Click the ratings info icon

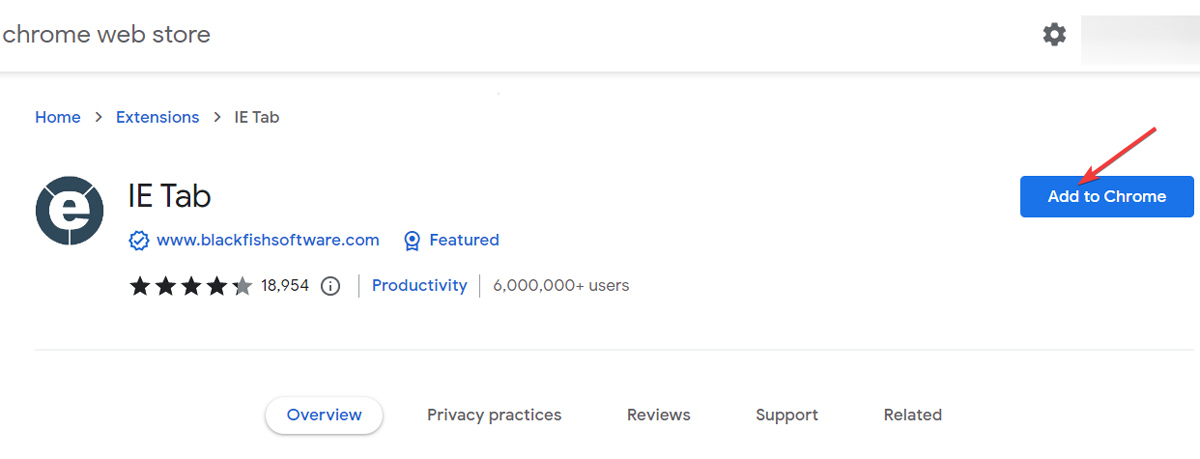pos(330,286)
